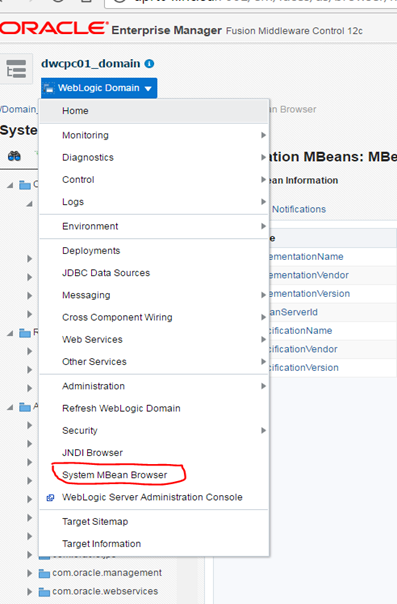Expand the Monitoring submenu arrow
397x604 pixels.
pyautogui.click(x=263, y=135)
